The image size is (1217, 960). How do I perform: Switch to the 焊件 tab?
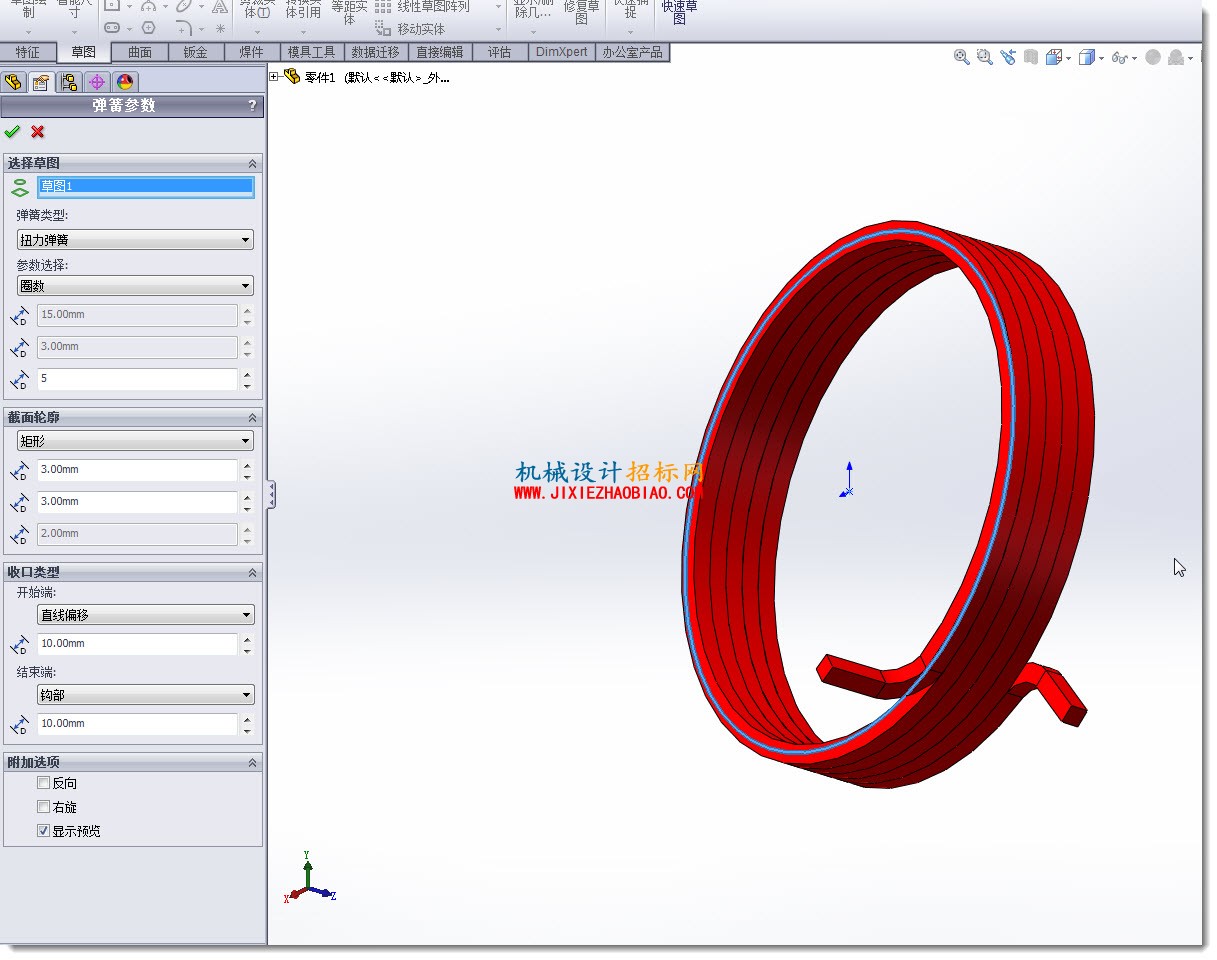[252, 52]
